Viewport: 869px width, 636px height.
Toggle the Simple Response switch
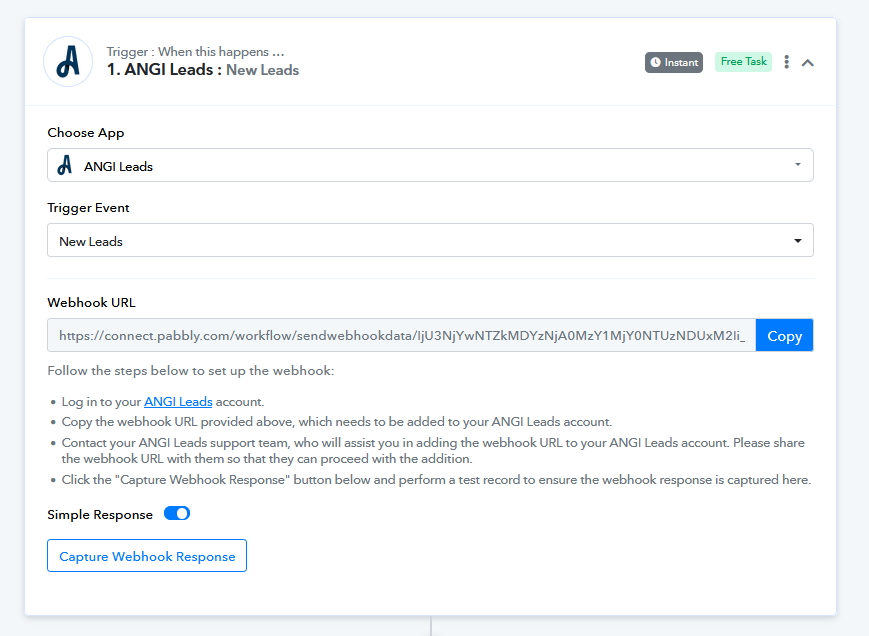[x=177, y=514]
